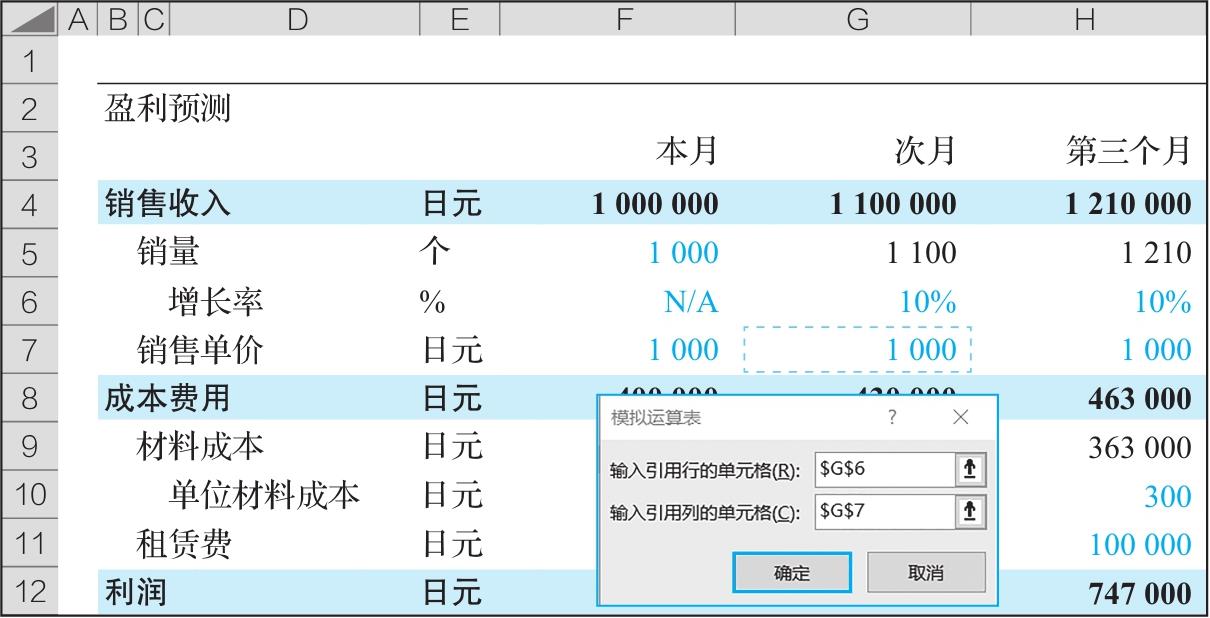The height and width of the screenshot is (618, 1210).
Task: Select column D header
Action: (x=296, y=19)
